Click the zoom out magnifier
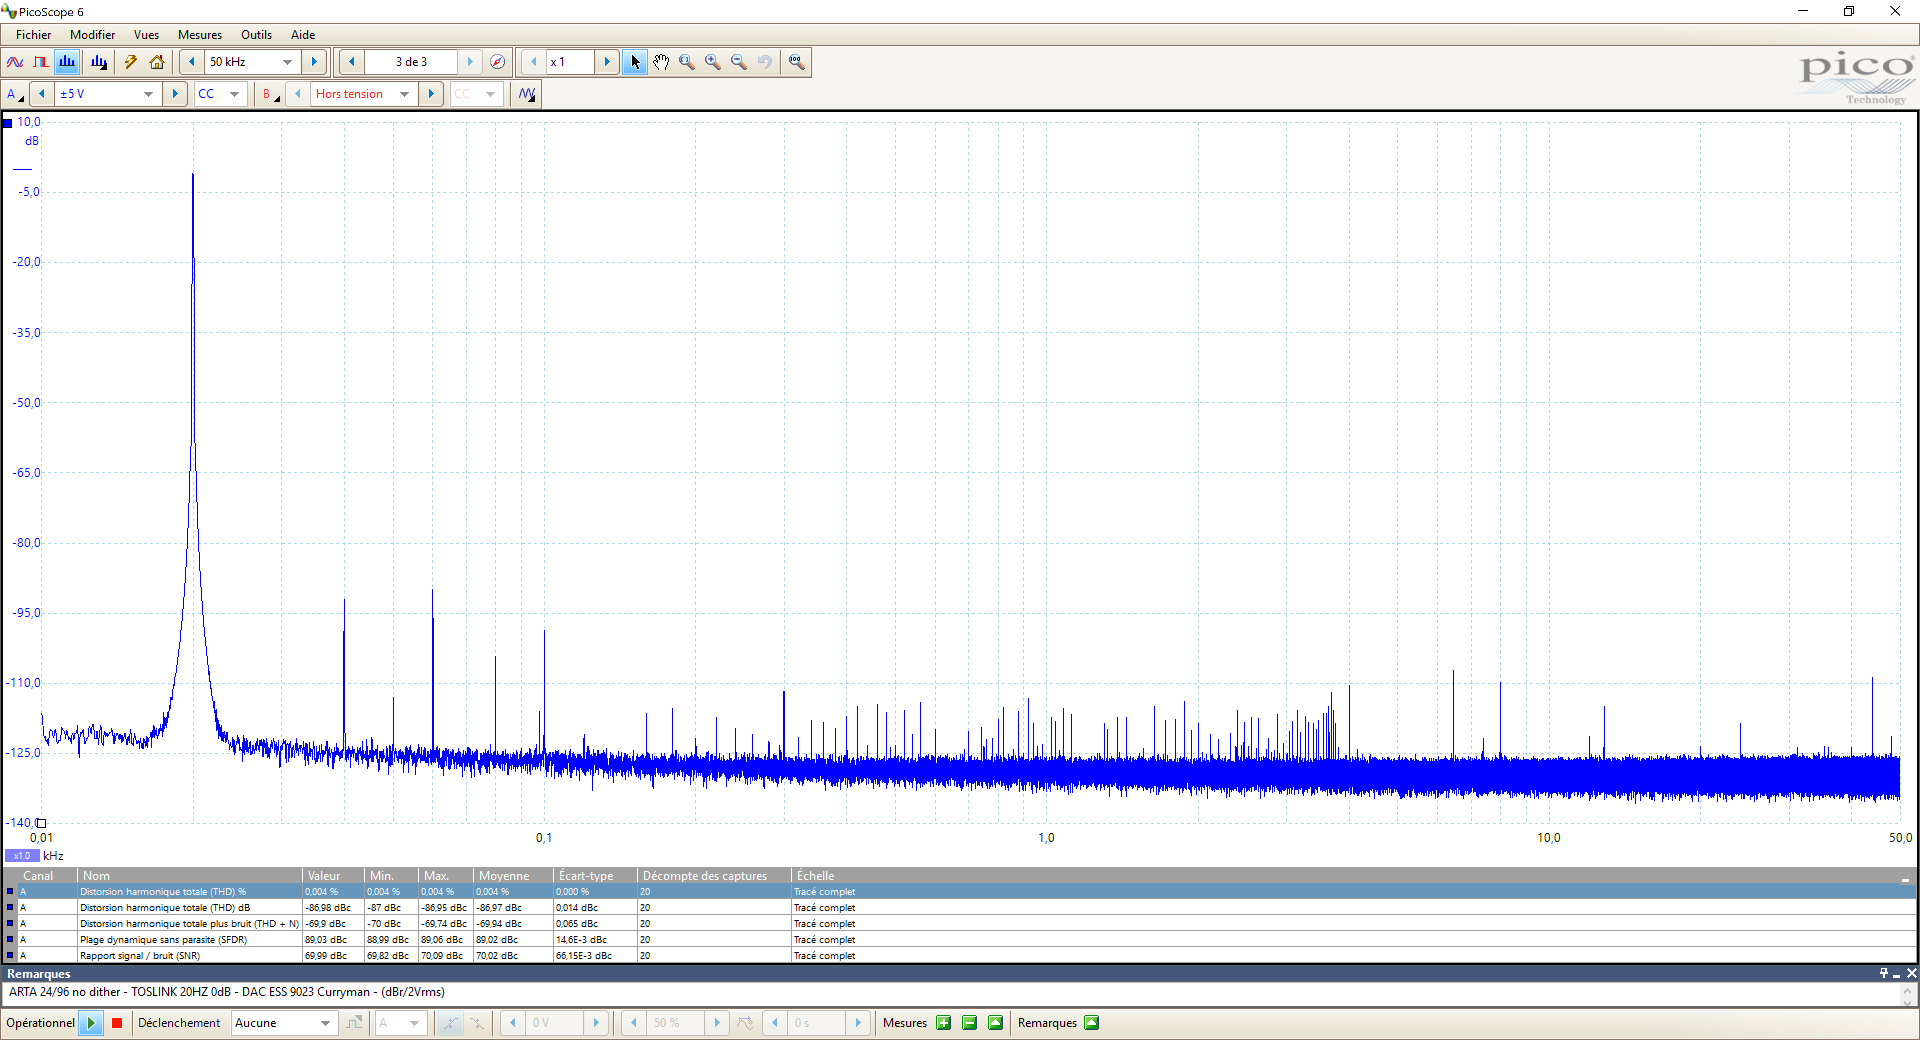Image resolution: width=1920 pixels, height=1040 pixels. point(739,62)
